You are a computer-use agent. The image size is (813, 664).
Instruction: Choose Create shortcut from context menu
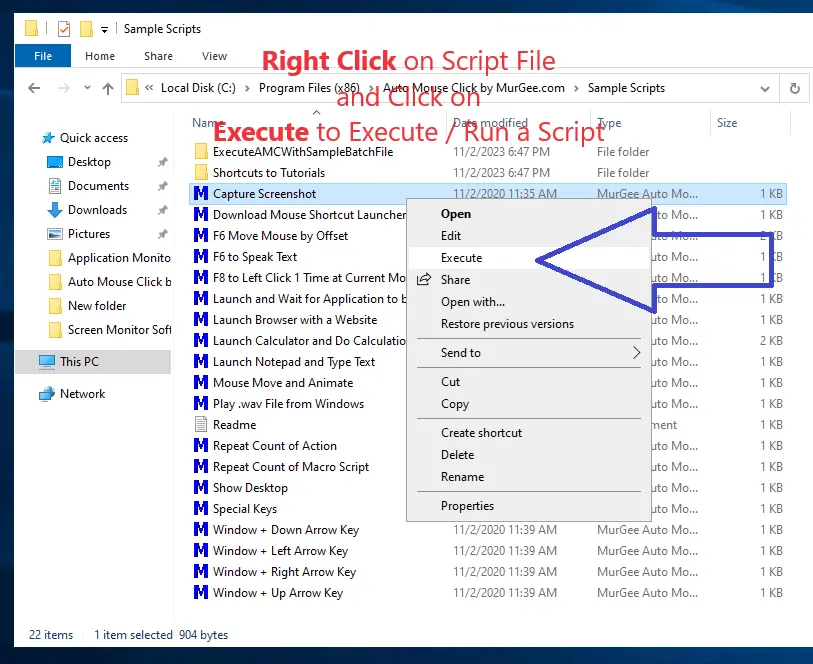pyautogui.click(x=529, y=433)
